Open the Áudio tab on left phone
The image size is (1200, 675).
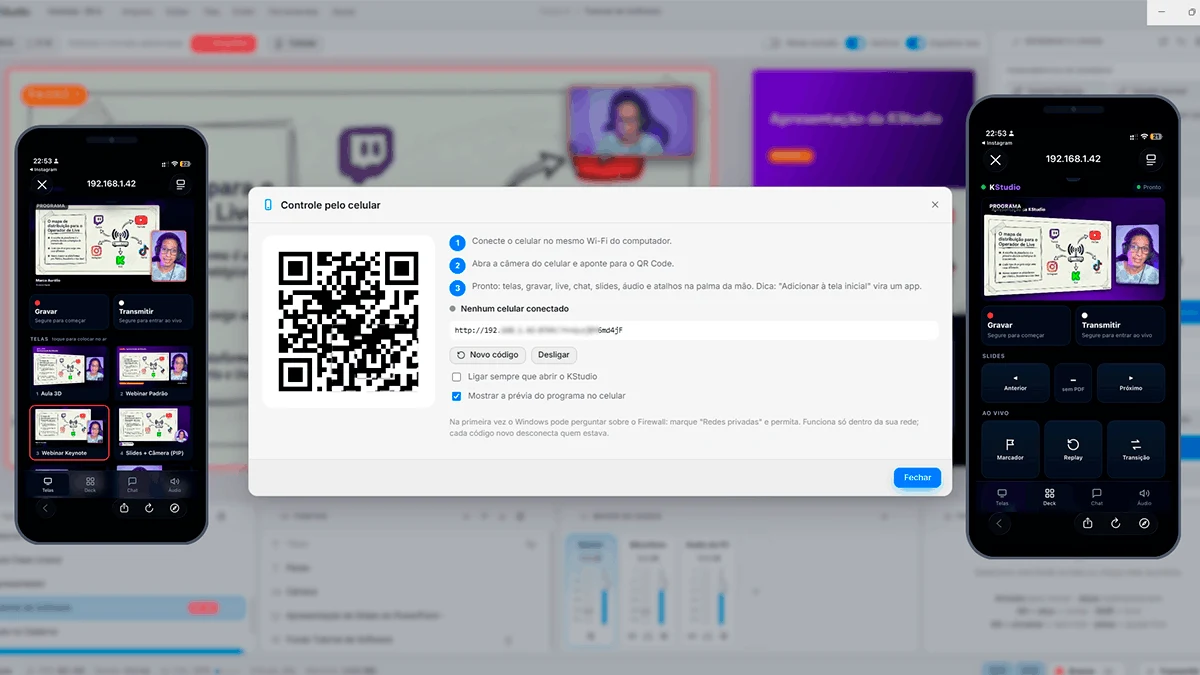(175, 485)
